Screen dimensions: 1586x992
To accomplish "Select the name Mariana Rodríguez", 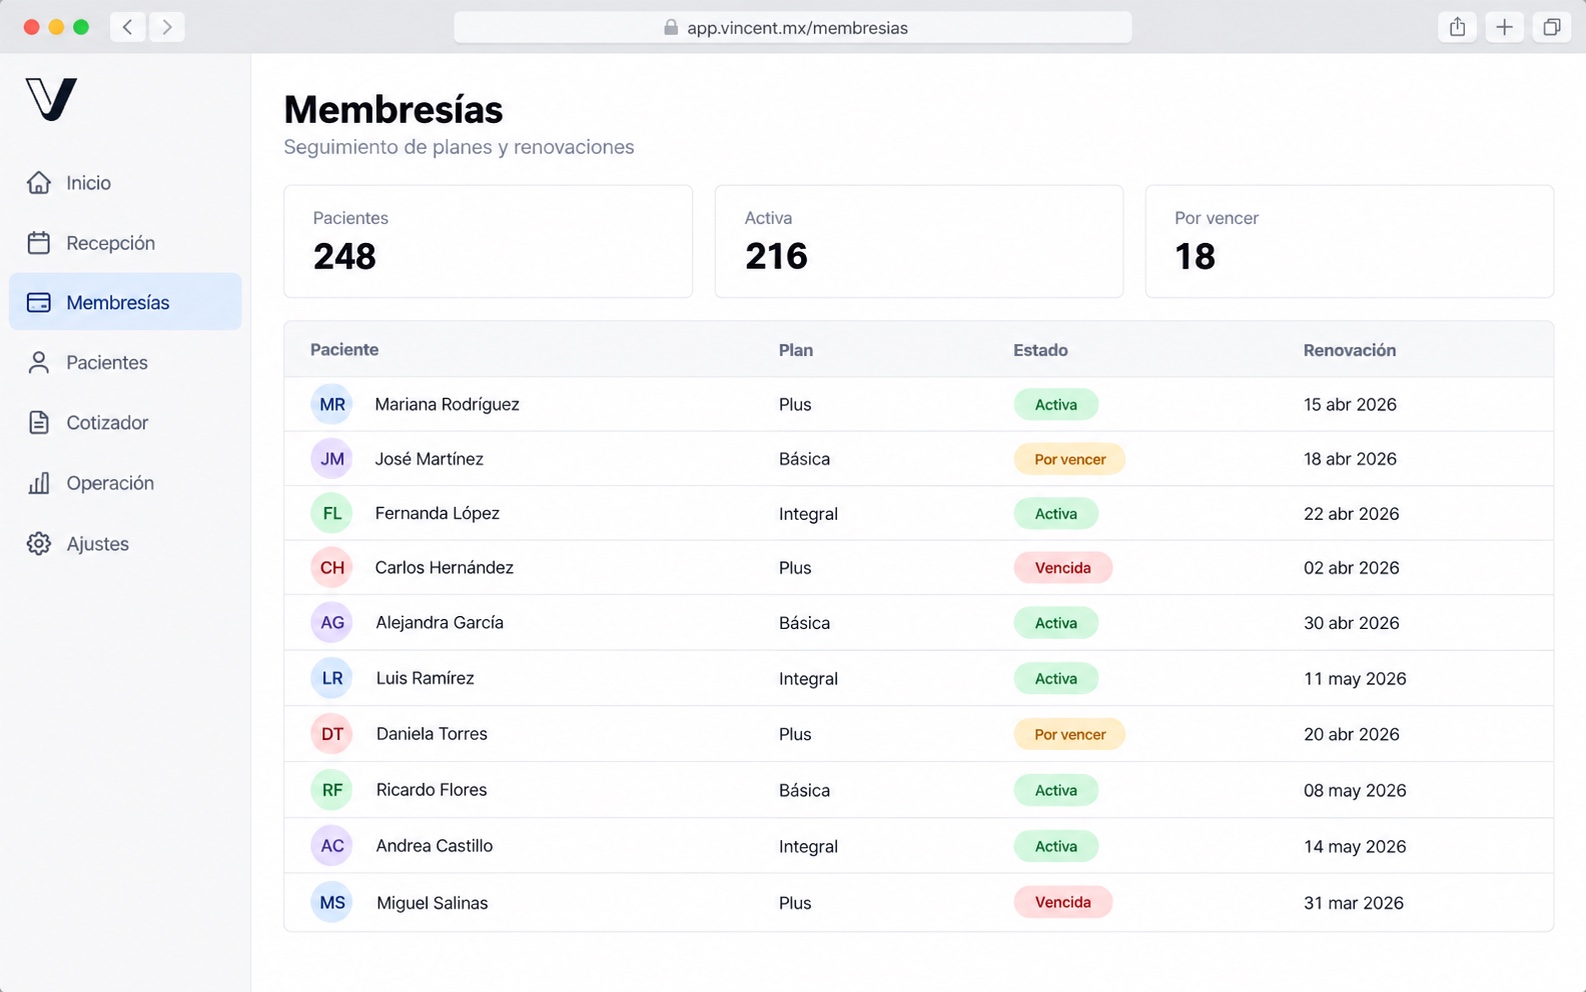I will [x=447, y=404].
